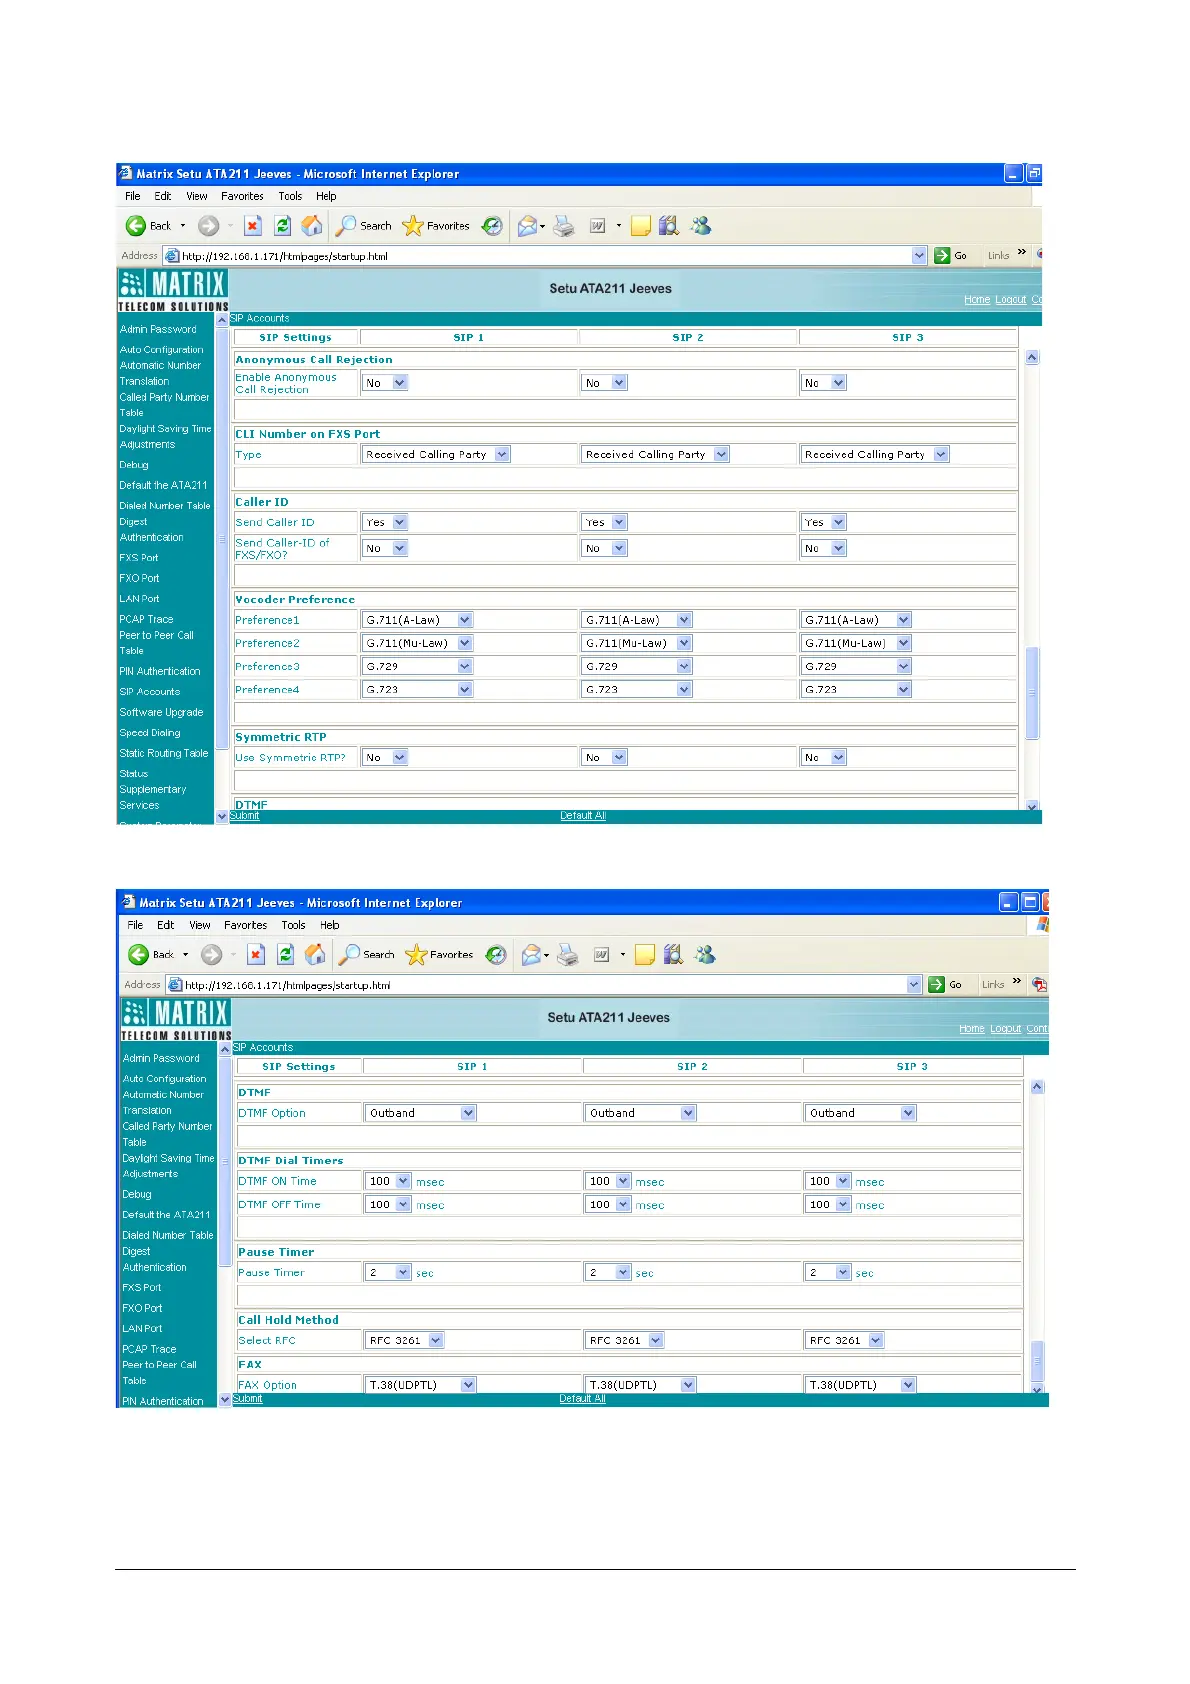The height and width of the screenshot is (1684, 1190).
Task: Open Vocoder Preference2 dropdown for SIP 2
Action: tap(637, 643)
